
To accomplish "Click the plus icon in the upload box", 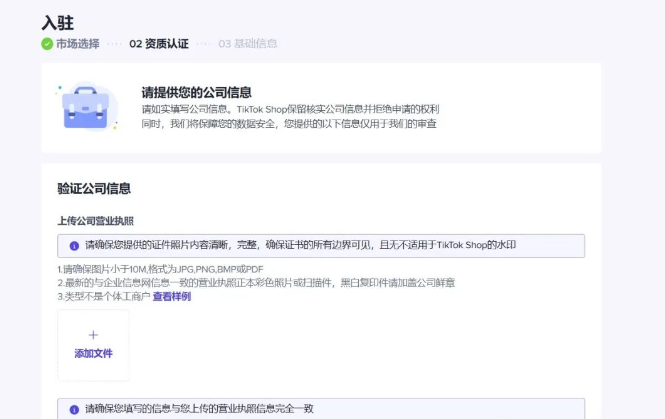I will [93, 336].
